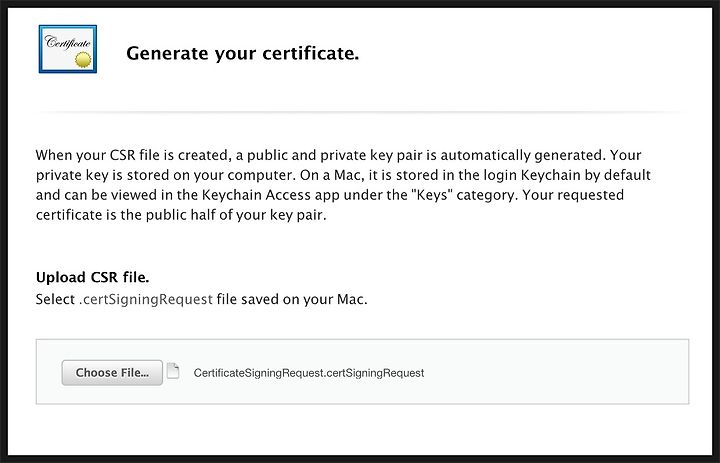
Task: Click the "automatically generated" words in the paragraph
Action: pos(523,155)
